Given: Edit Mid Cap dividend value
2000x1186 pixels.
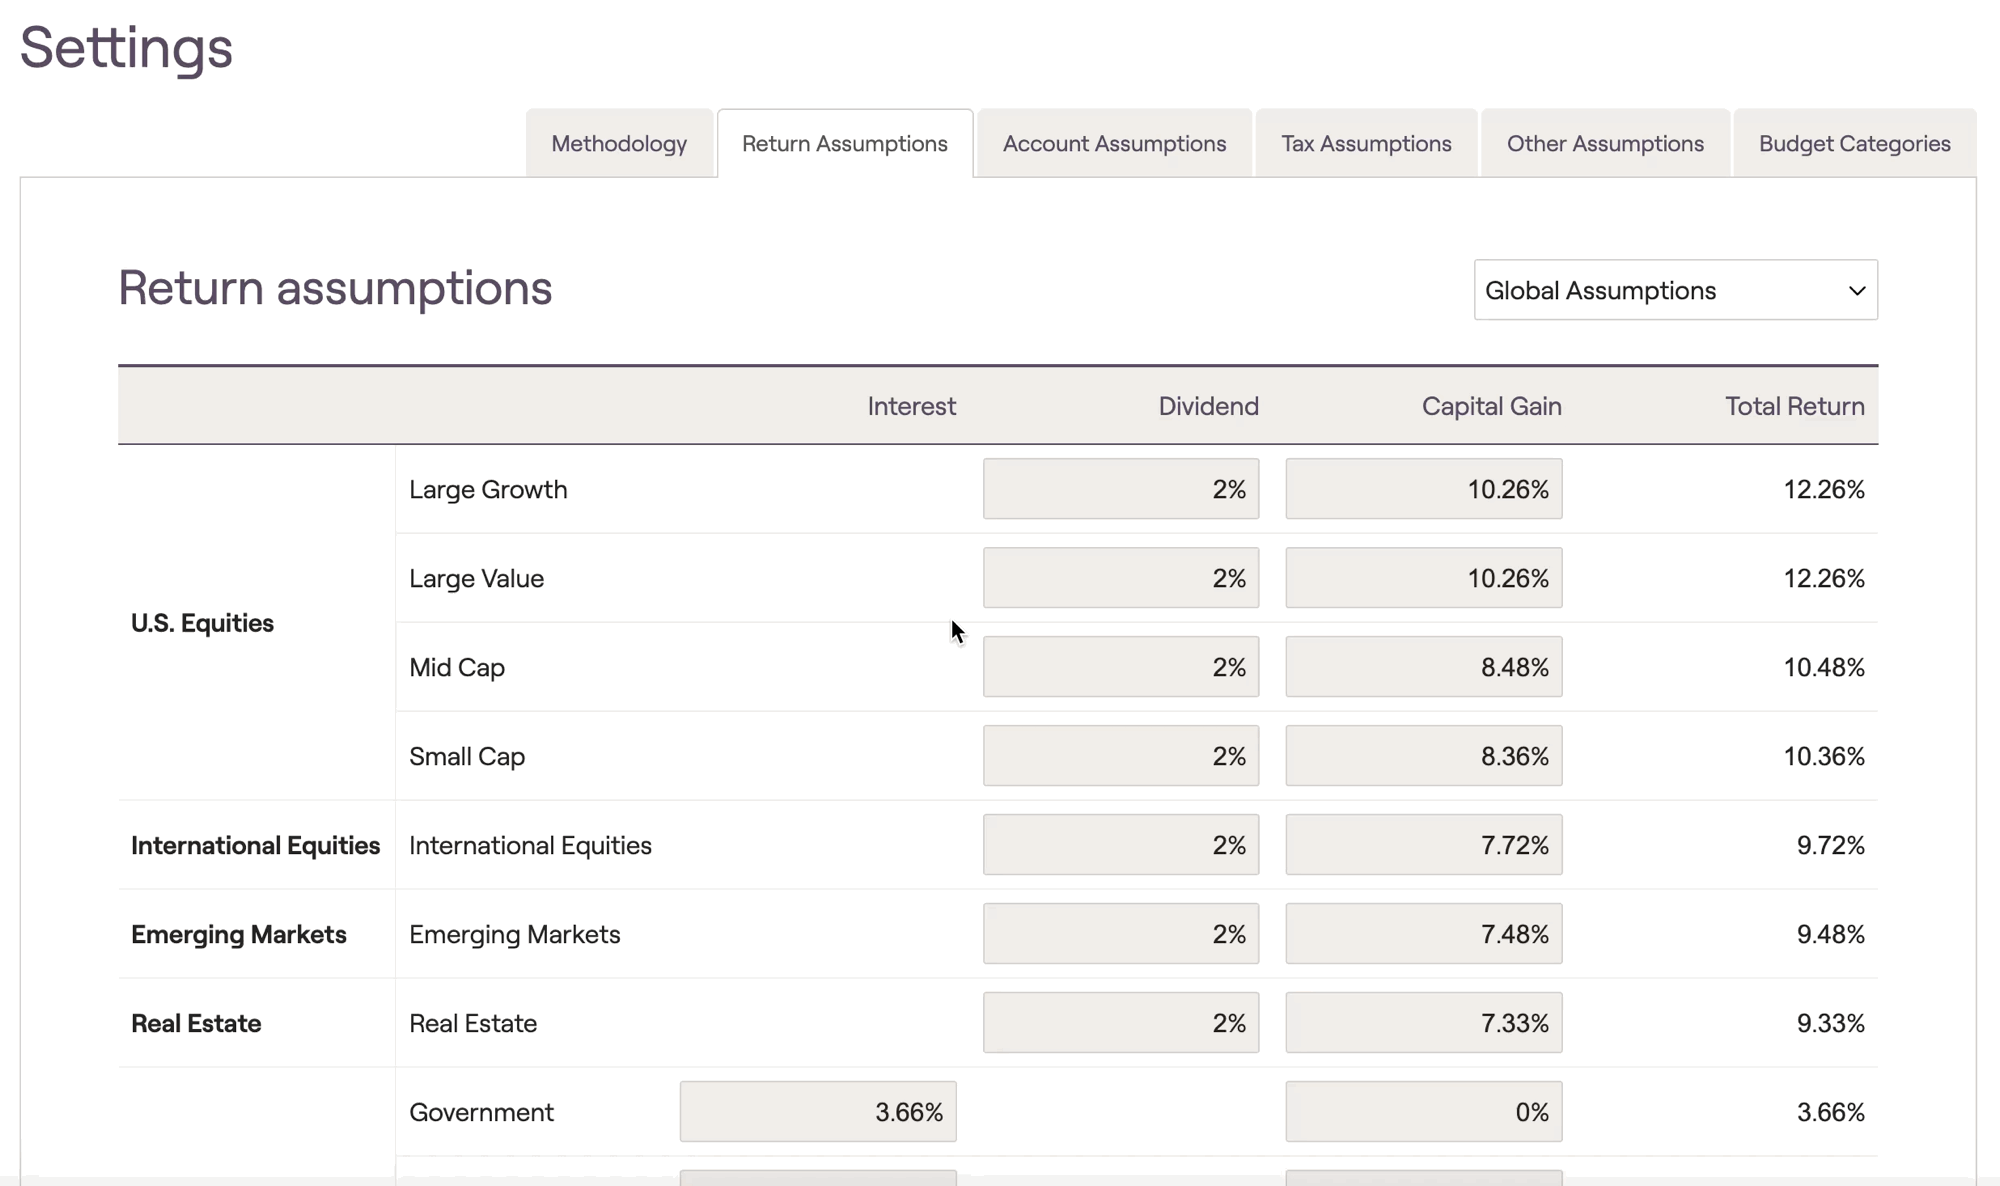Looking at the screenshot, I should (1120, 667).
